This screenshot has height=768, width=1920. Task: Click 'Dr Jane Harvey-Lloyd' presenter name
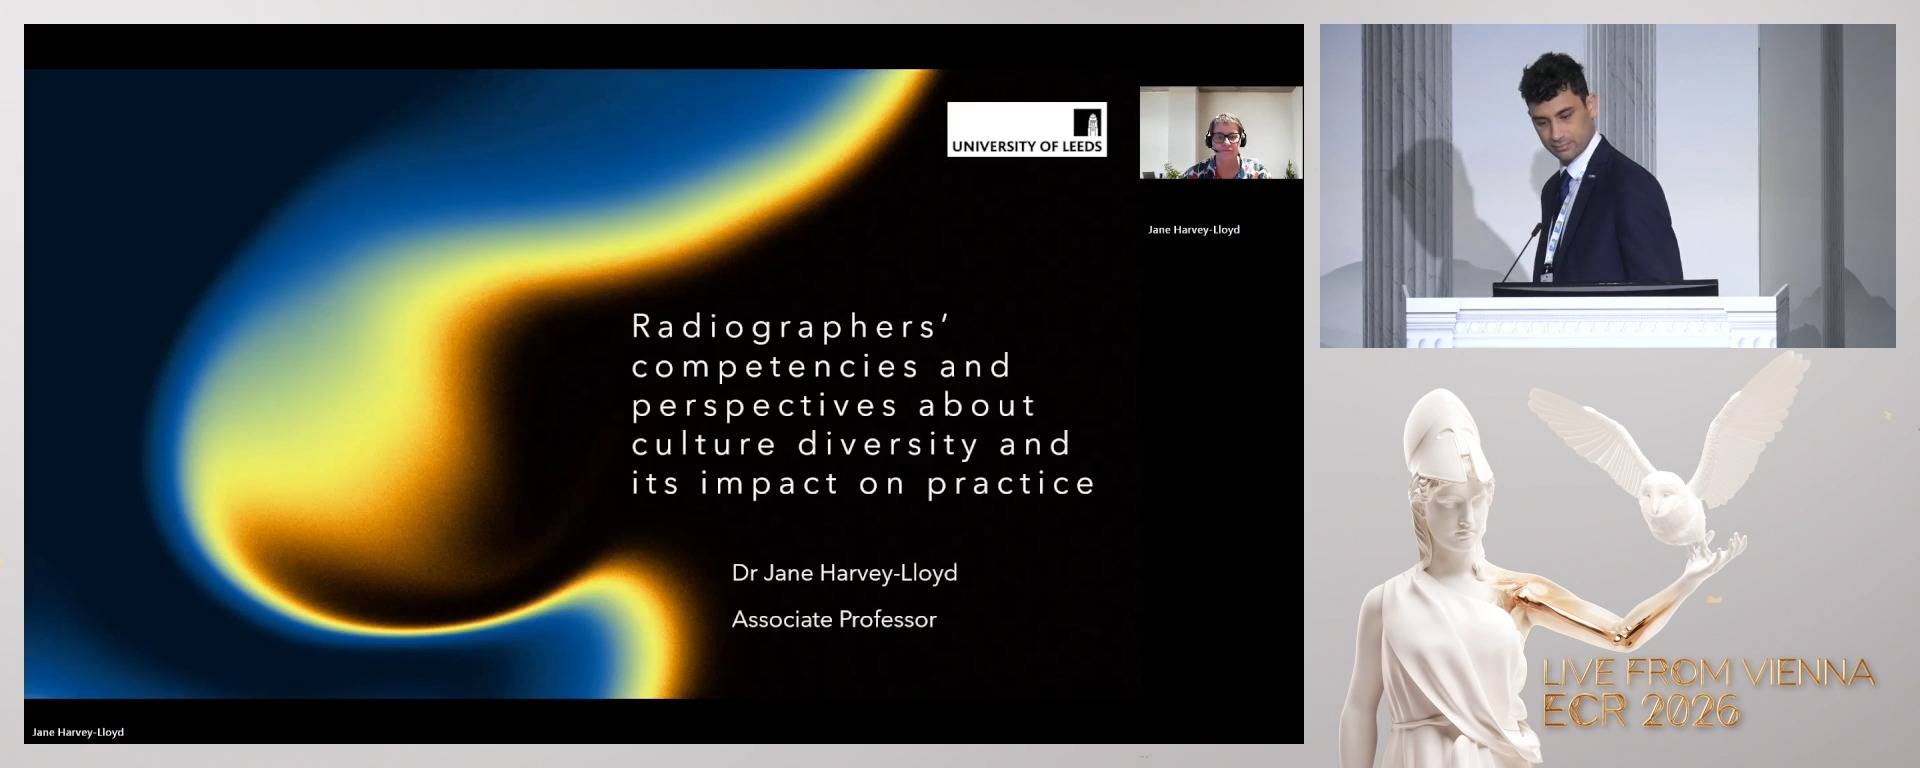[845, 573]
